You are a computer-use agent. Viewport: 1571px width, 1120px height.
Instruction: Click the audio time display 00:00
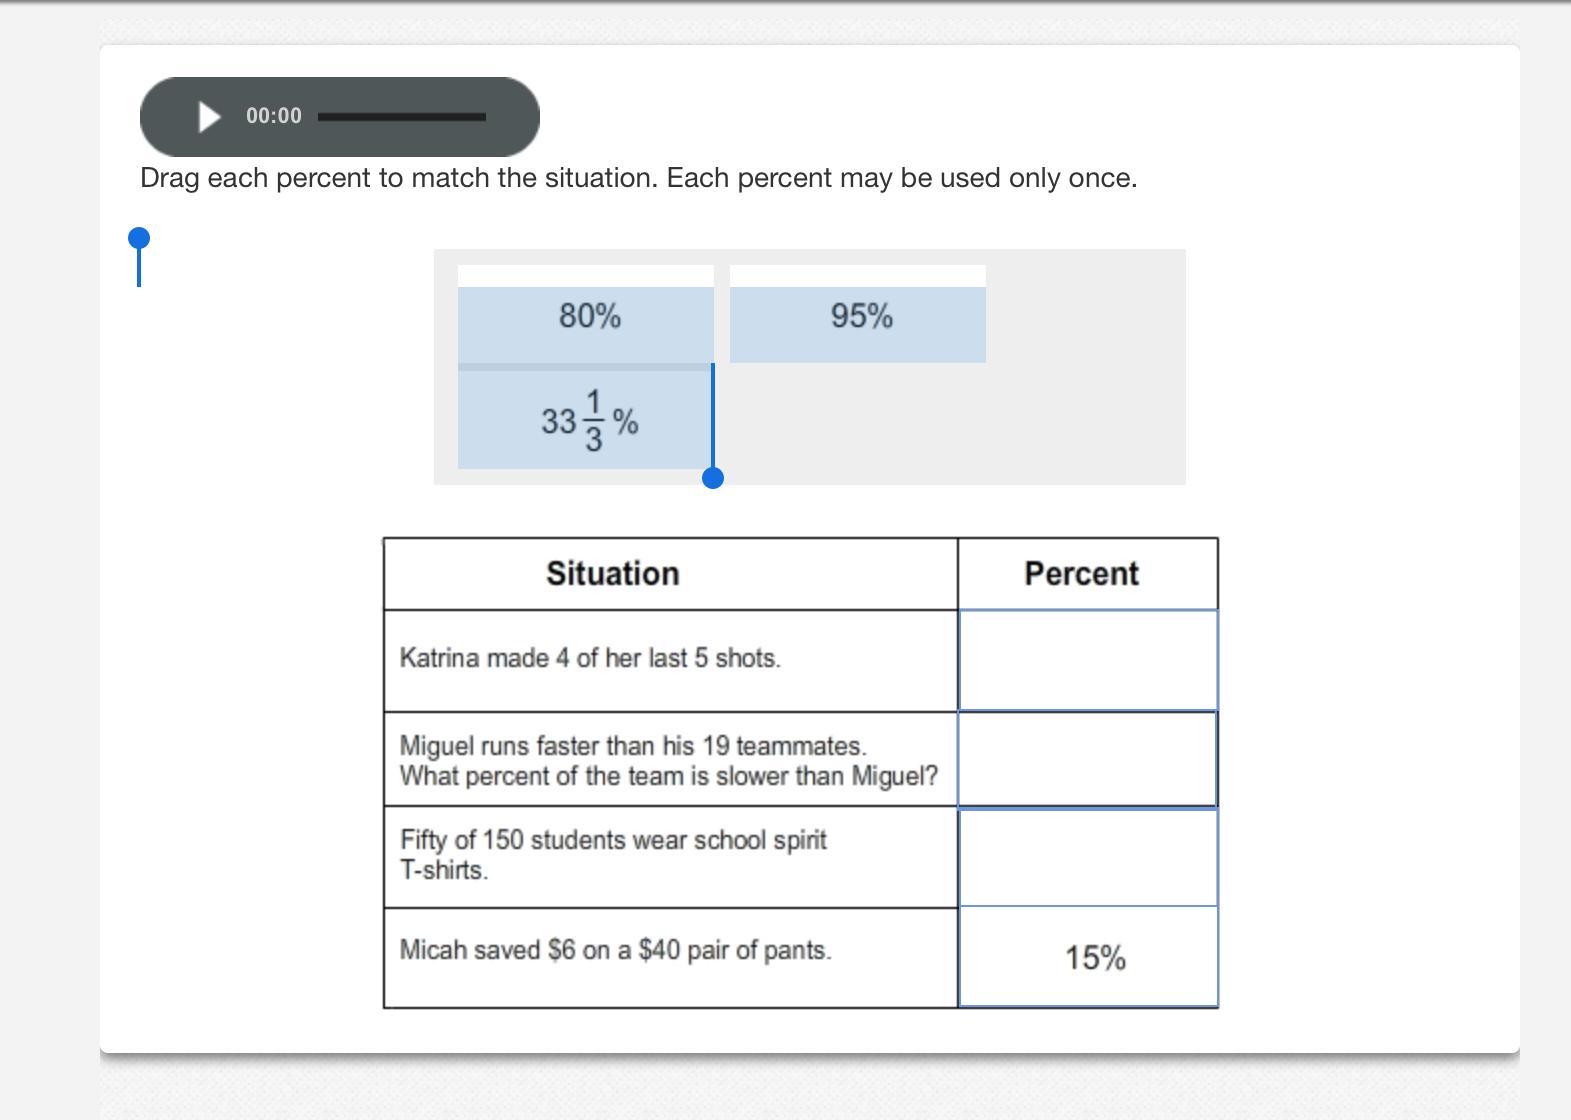274,116
